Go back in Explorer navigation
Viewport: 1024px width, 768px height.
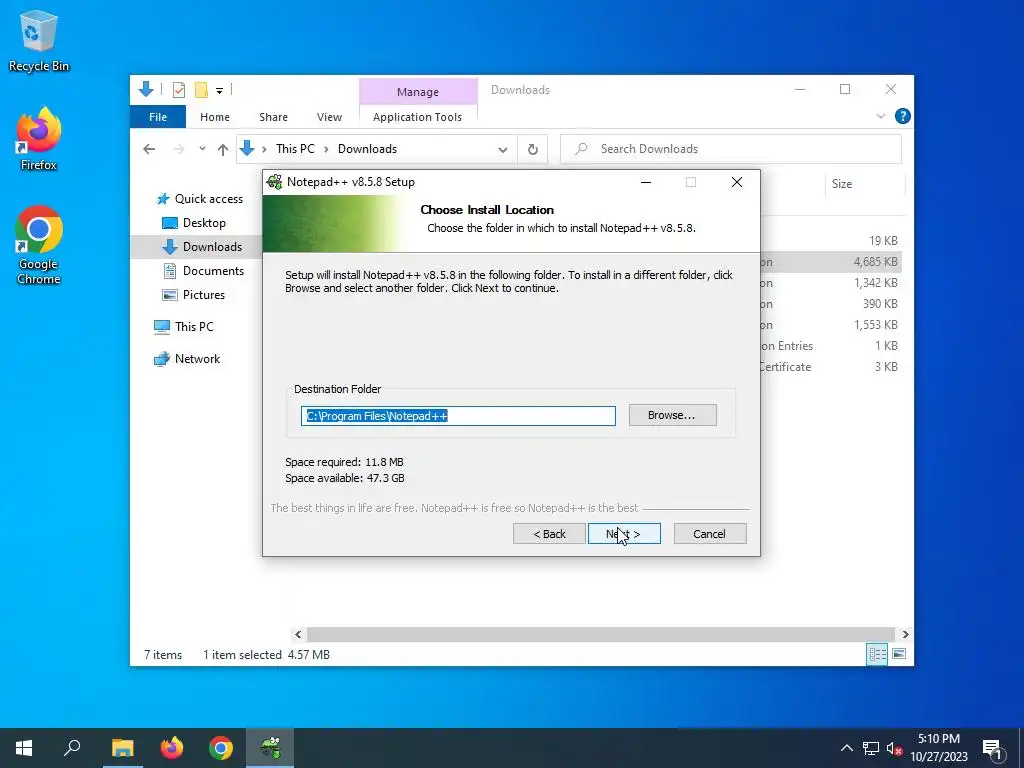(149, 149)
